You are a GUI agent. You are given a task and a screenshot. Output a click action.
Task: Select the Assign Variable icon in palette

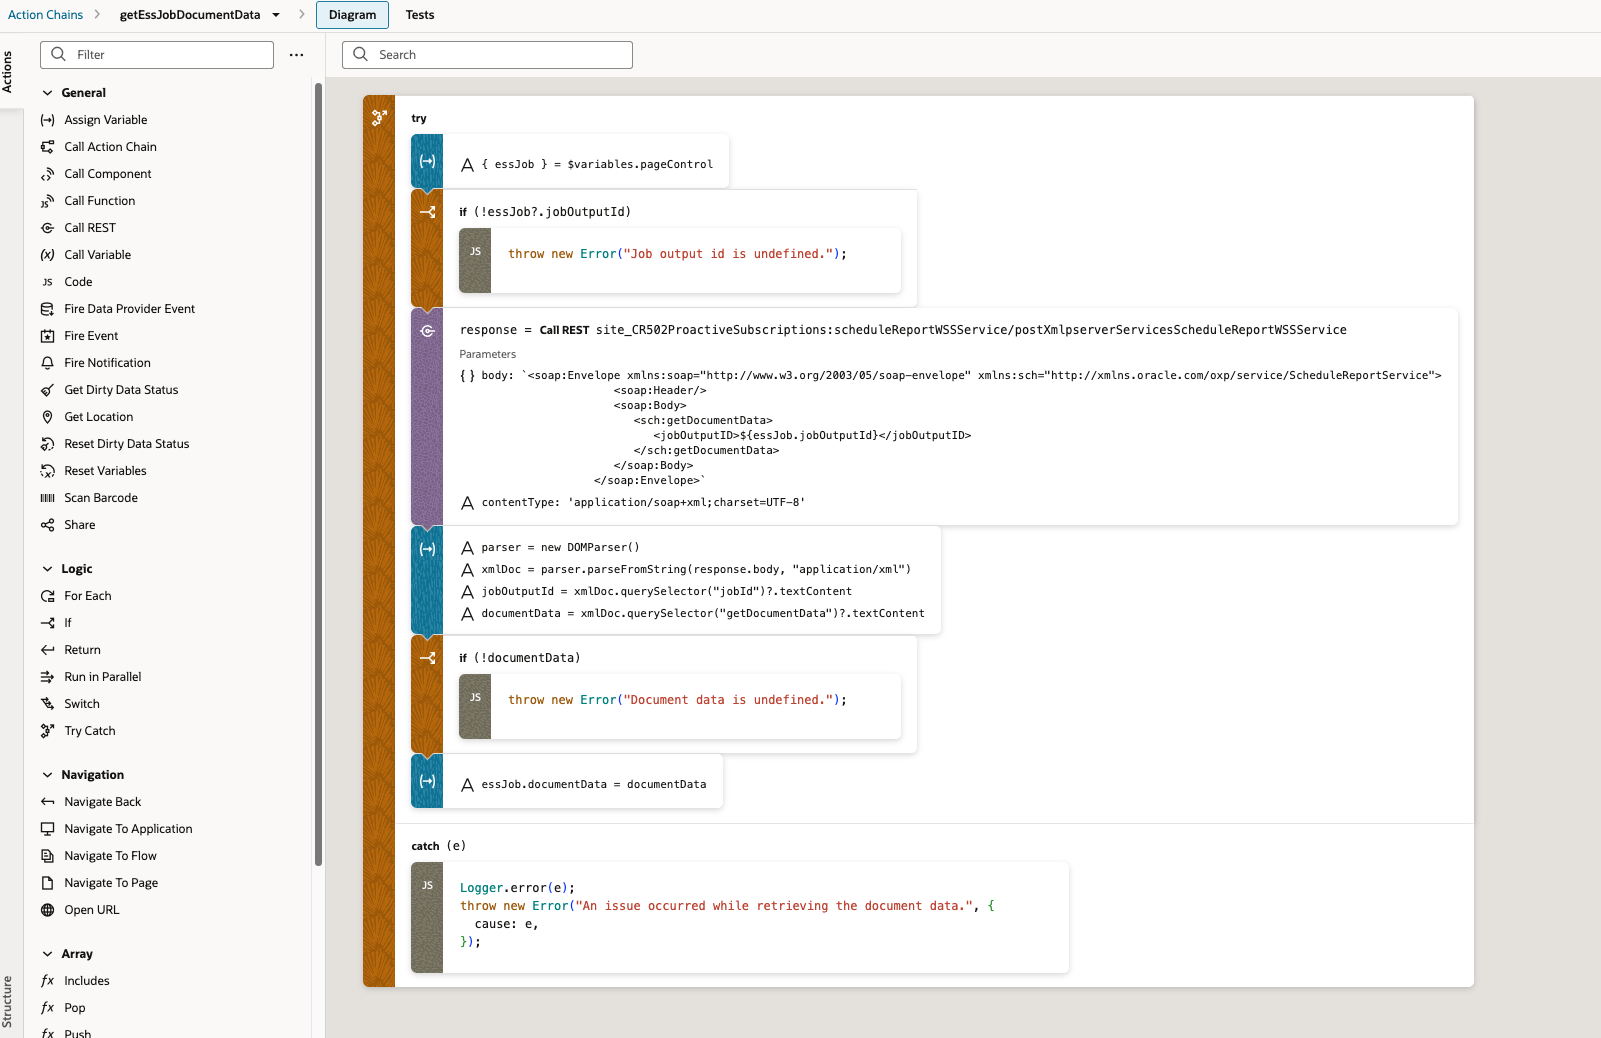point(47,120)
